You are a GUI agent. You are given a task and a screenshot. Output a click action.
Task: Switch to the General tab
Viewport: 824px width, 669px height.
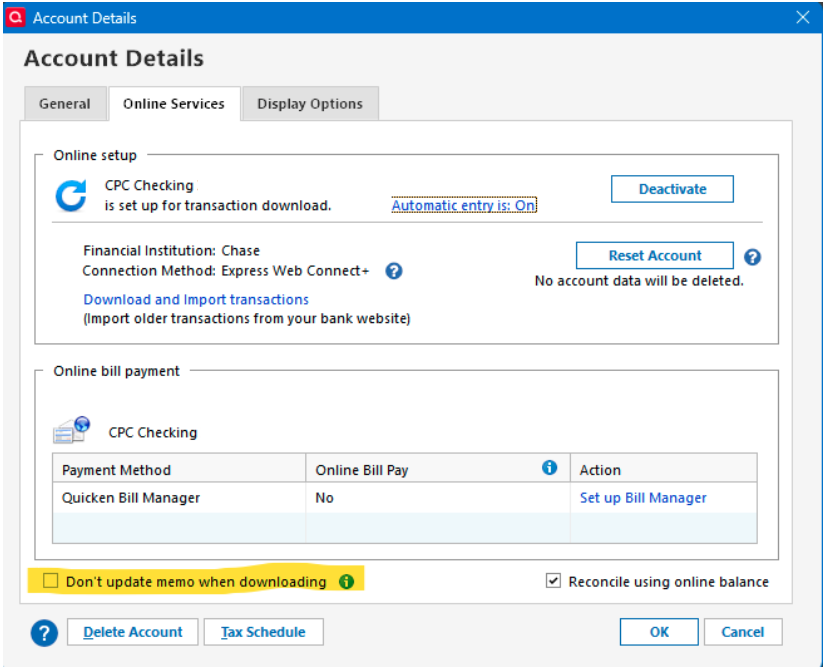coord(65,104)
